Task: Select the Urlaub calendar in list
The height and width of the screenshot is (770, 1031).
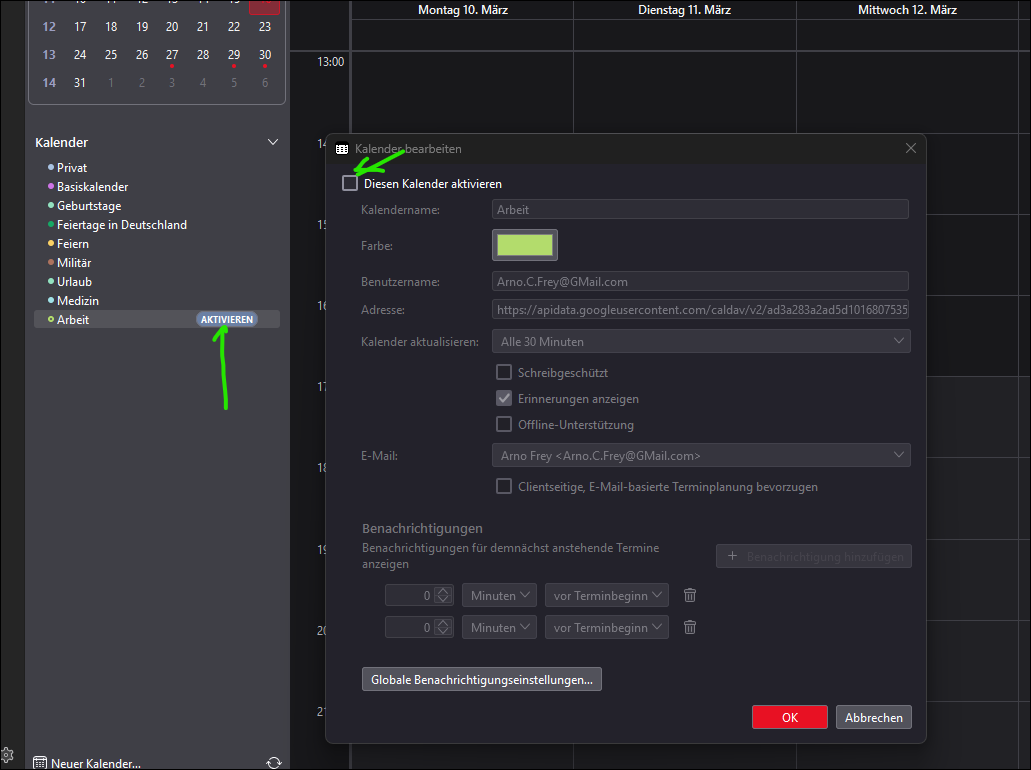Action: click(74, 282)
